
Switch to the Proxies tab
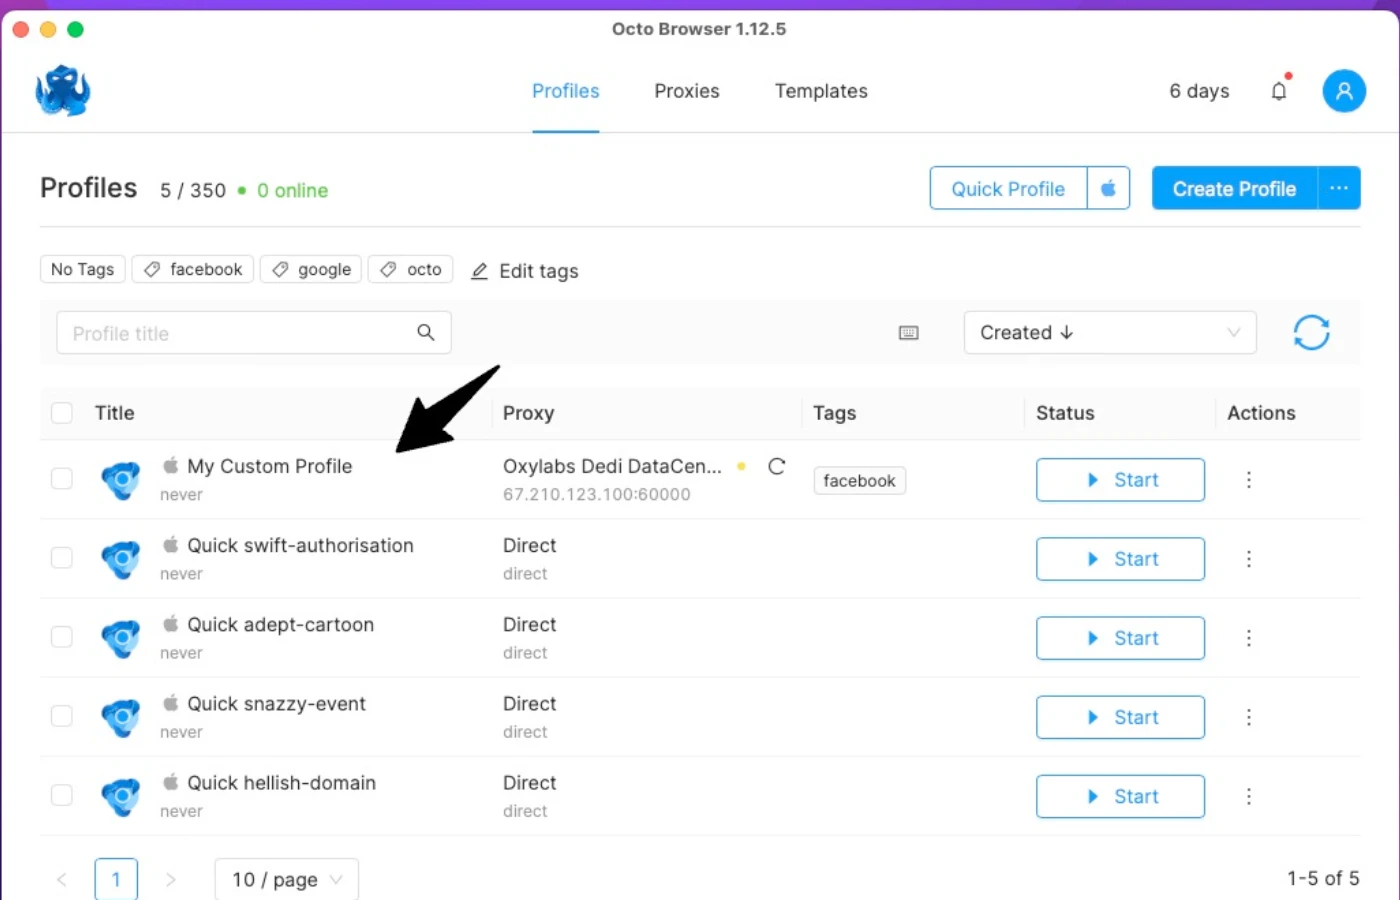point(687,90)
